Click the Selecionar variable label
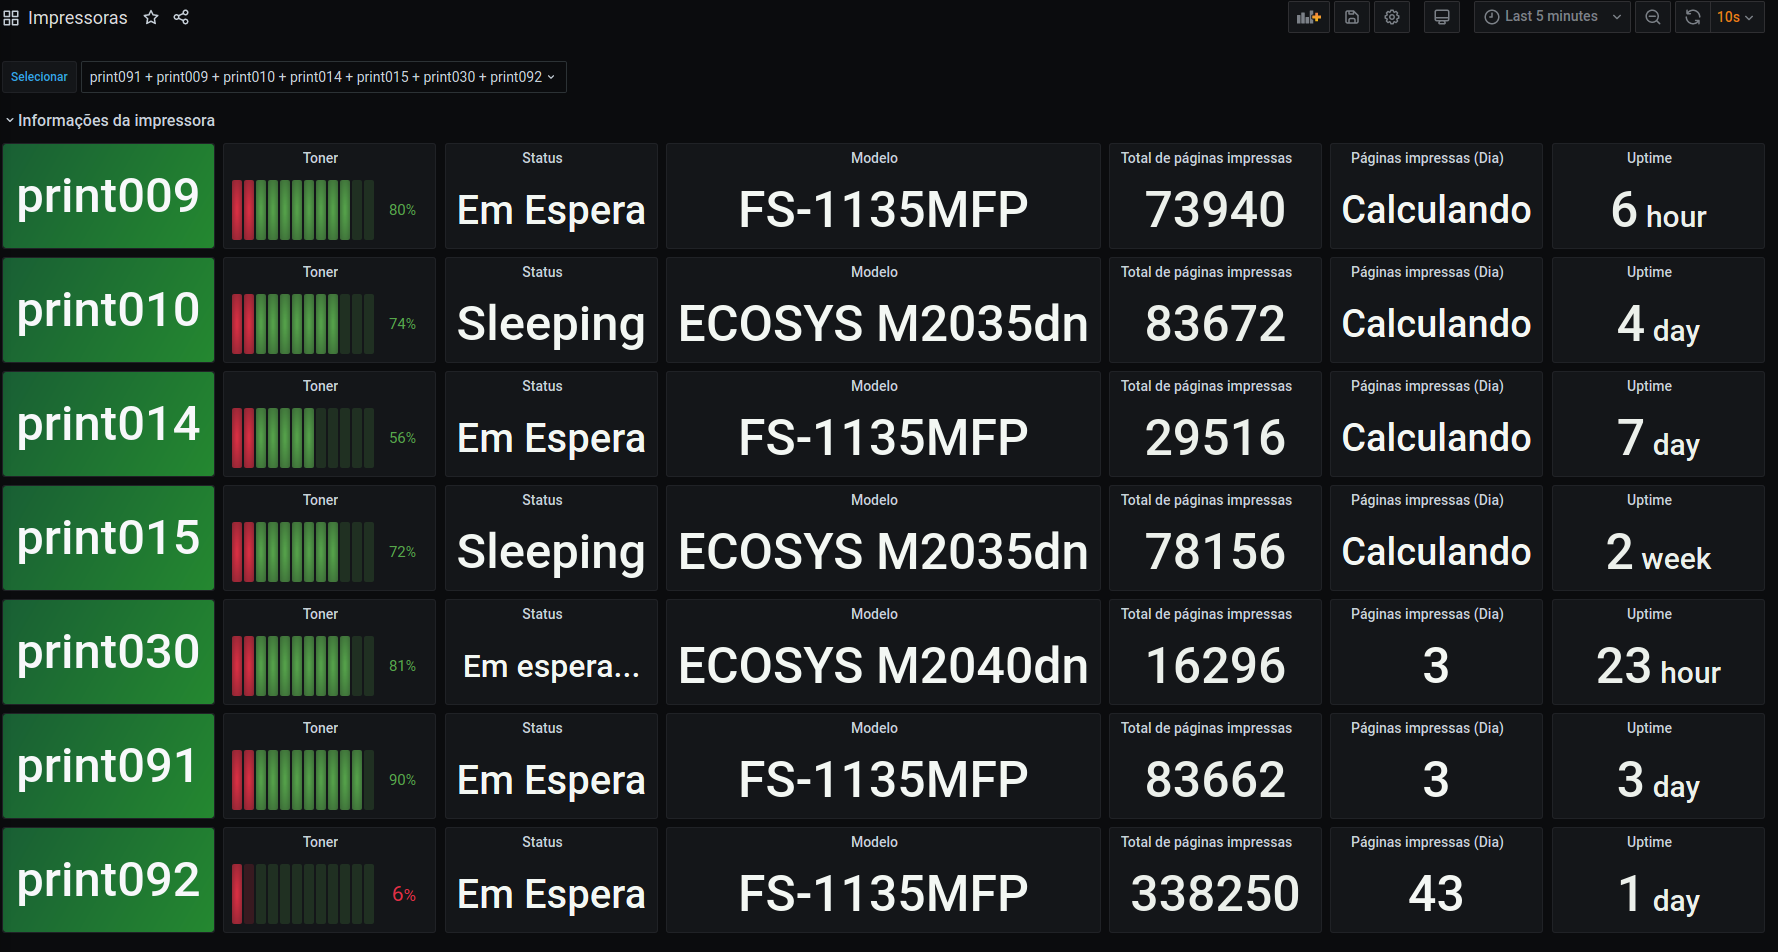Screen dimensions: 1778x952 [39, 77]
